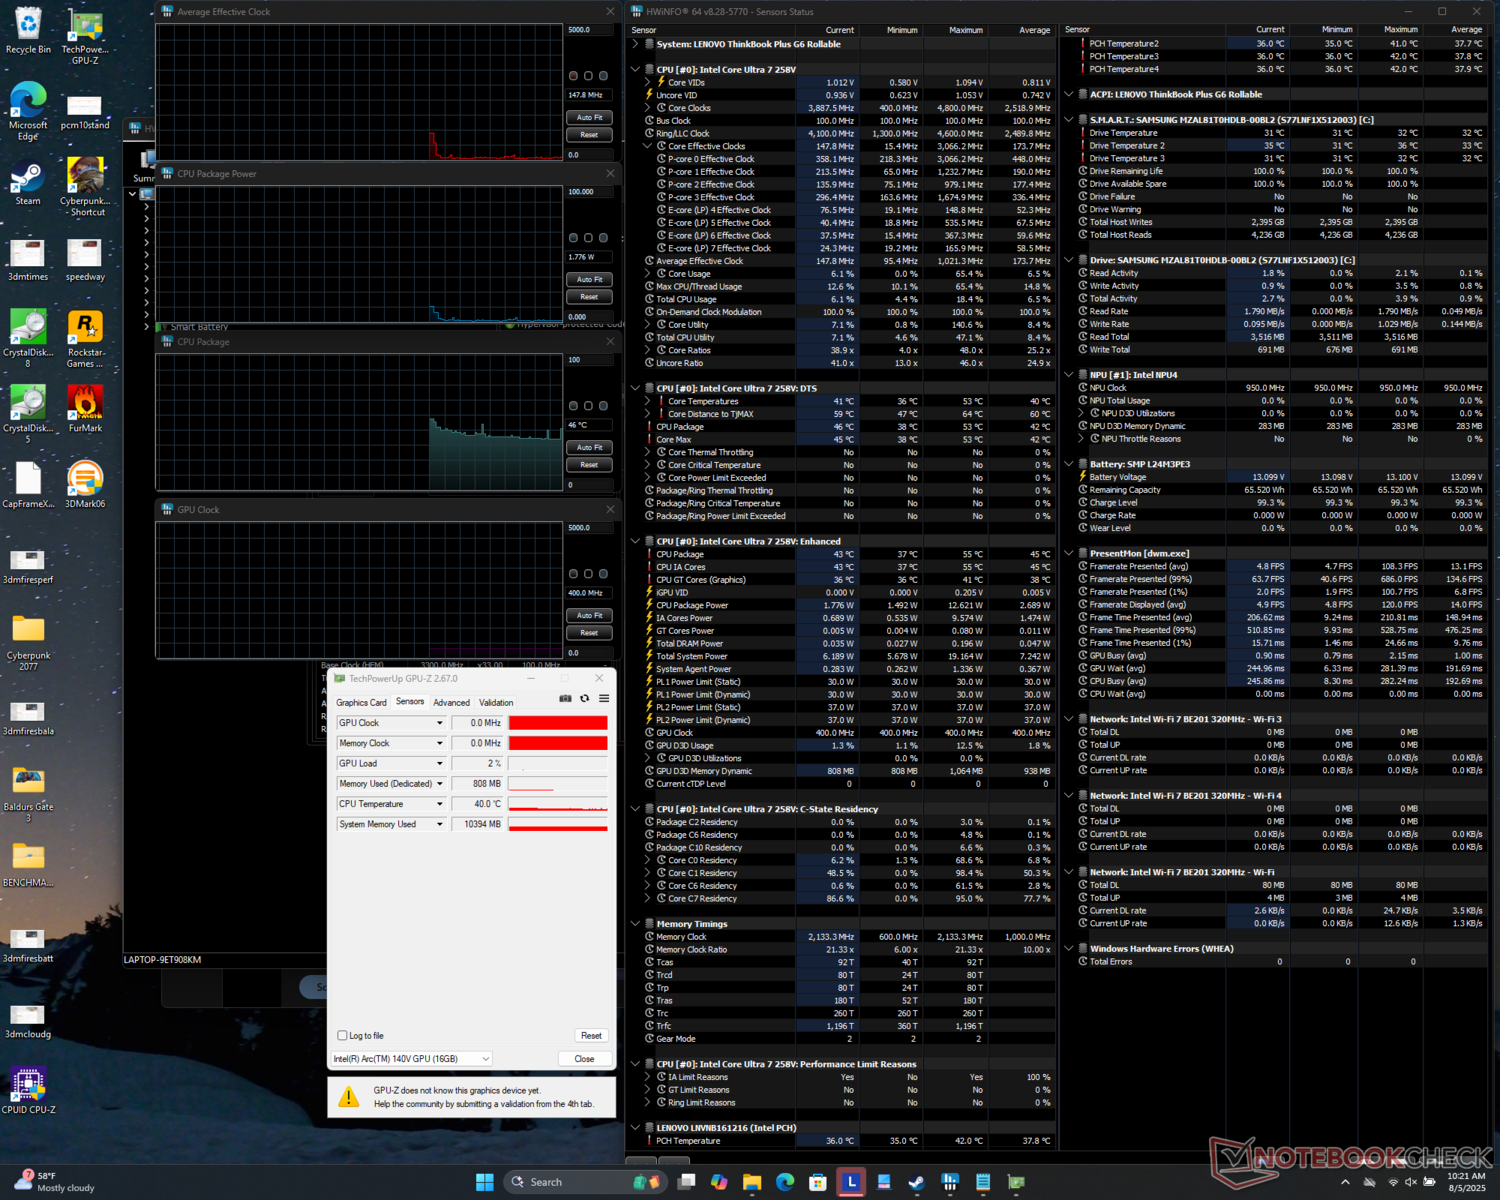1500x1200 pixels.
Task: Click Reset in the CPU Package graph
Action: click(x=589, y=465)
